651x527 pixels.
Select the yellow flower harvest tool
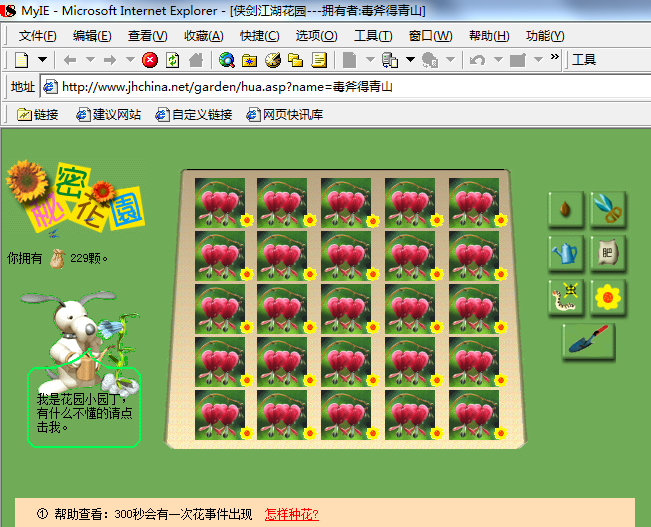[x=608, y=297]
